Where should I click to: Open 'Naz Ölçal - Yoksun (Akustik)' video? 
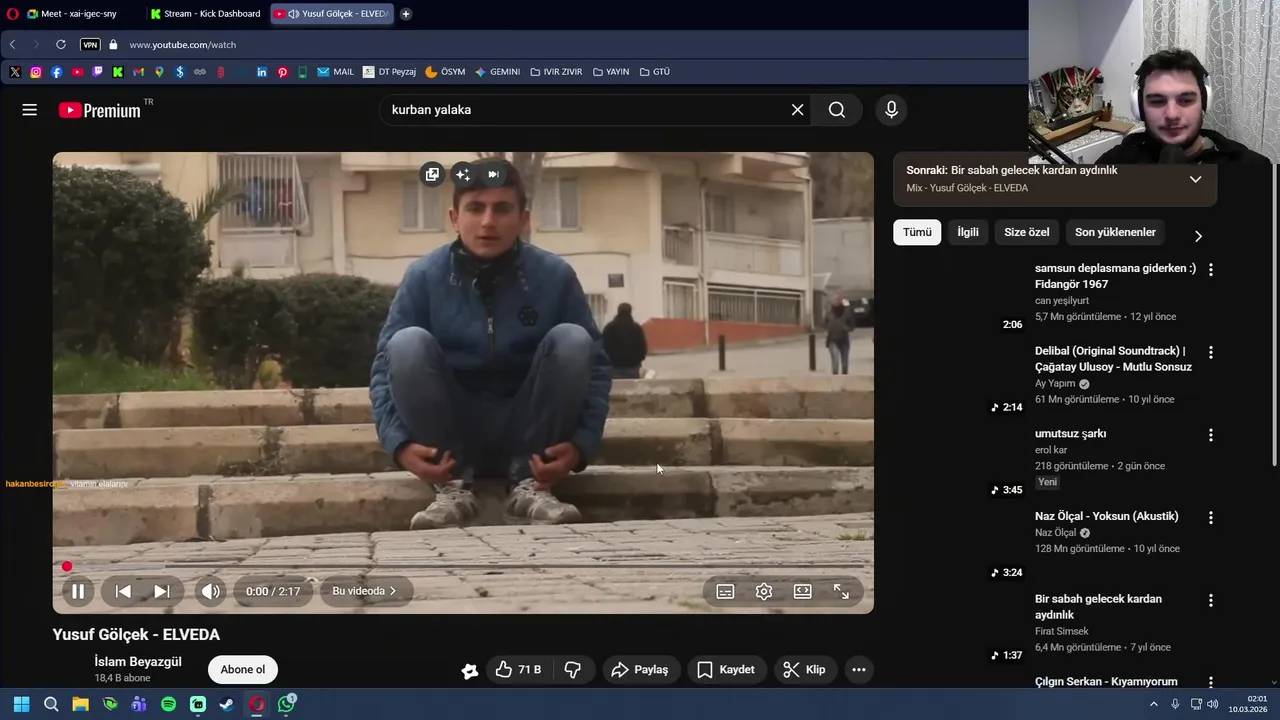pos(1106,517)
